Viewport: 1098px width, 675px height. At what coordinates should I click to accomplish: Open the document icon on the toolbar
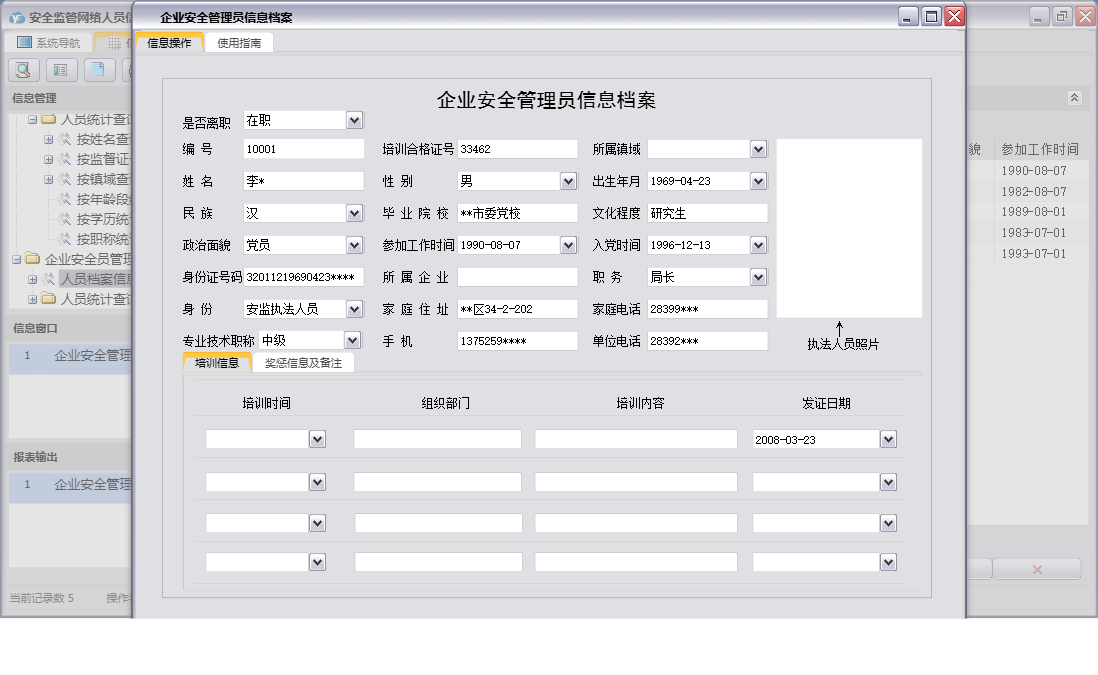pyautogui.click(x=97, y=70)
